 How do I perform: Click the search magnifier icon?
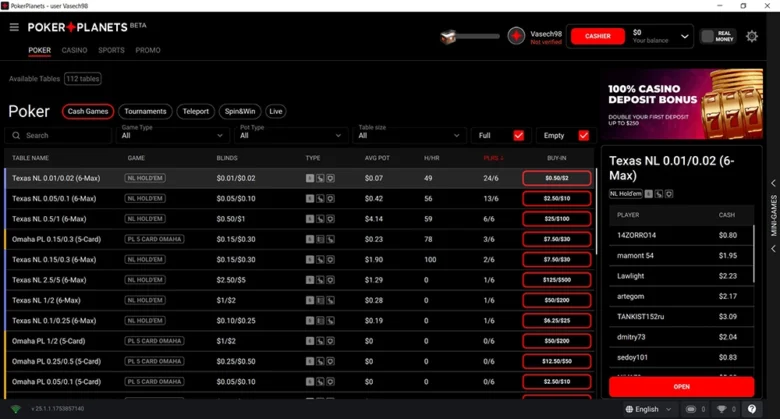point(16,135)
